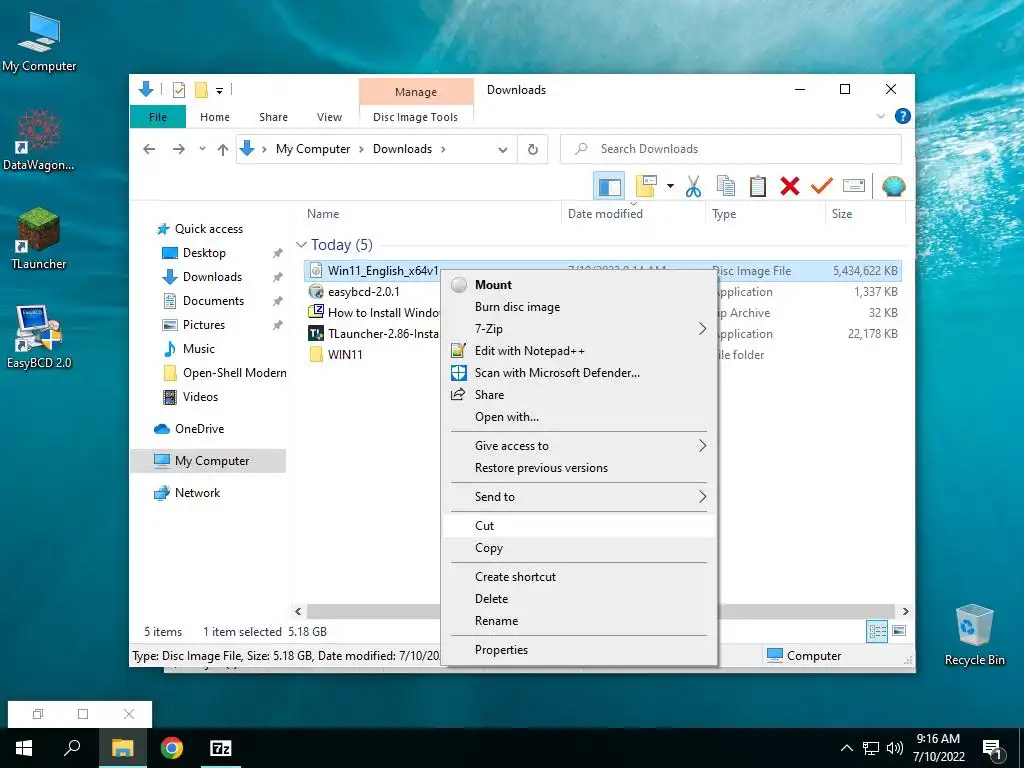Select Network in navigation pane
1024x768 pixels.
point(197,493)
